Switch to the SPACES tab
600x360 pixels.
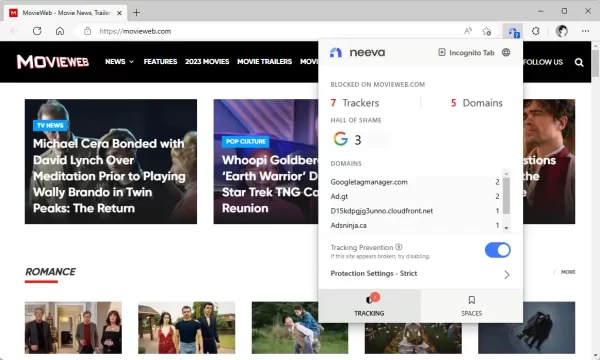coord(471,306)
